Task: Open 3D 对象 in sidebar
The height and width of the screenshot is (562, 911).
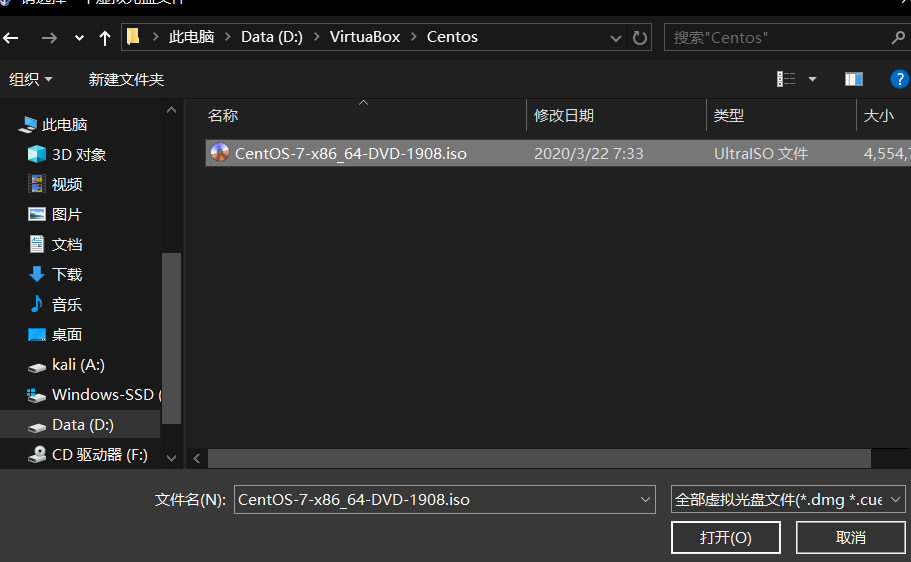Action: (x=67, y=155)
